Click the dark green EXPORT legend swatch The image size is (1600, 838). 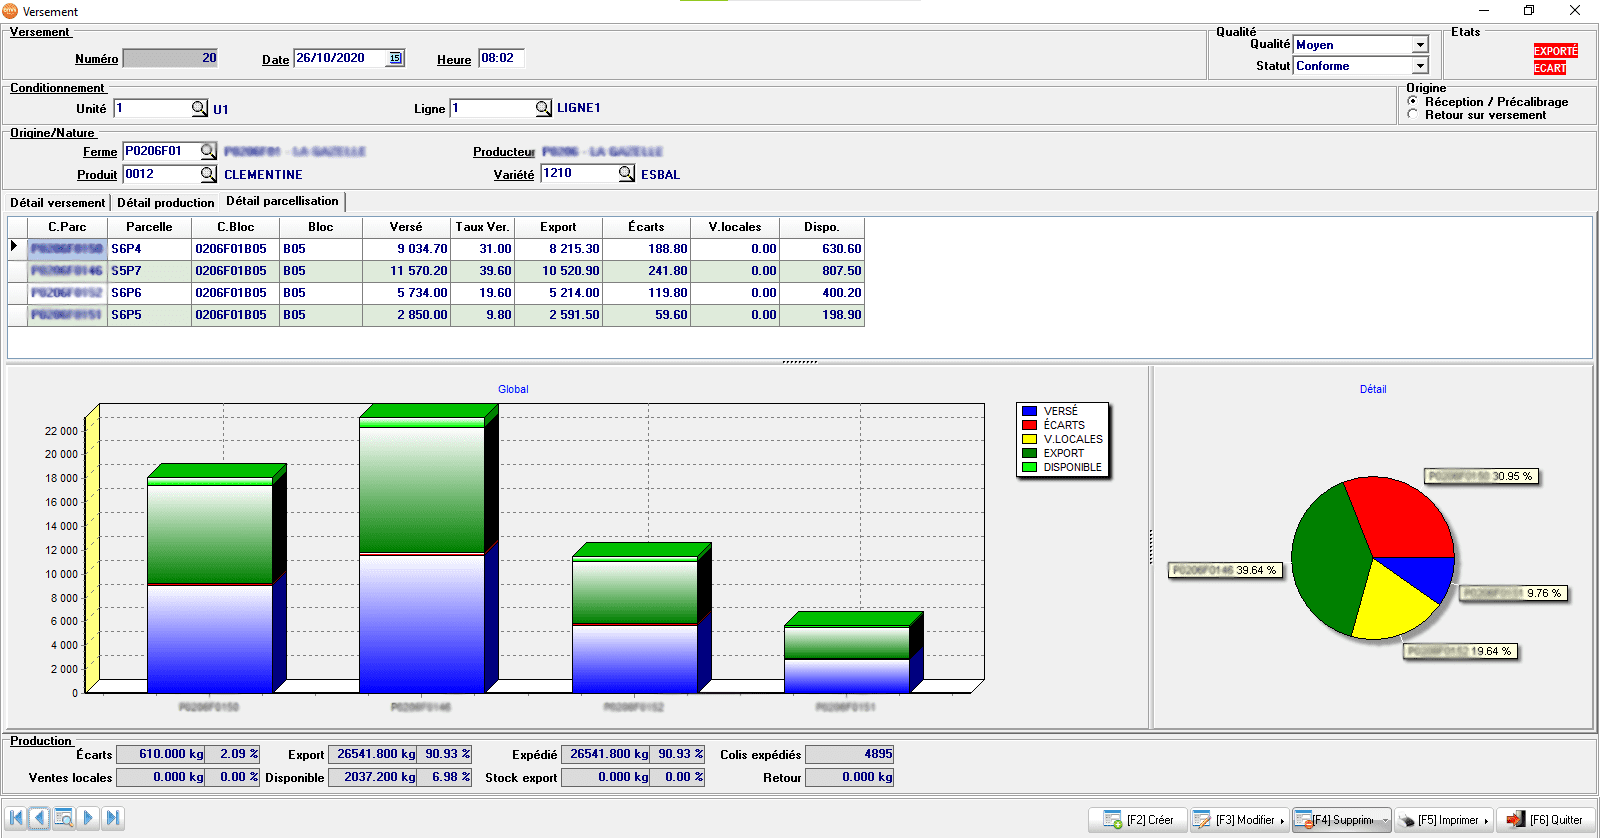(x=1029, y=453)
